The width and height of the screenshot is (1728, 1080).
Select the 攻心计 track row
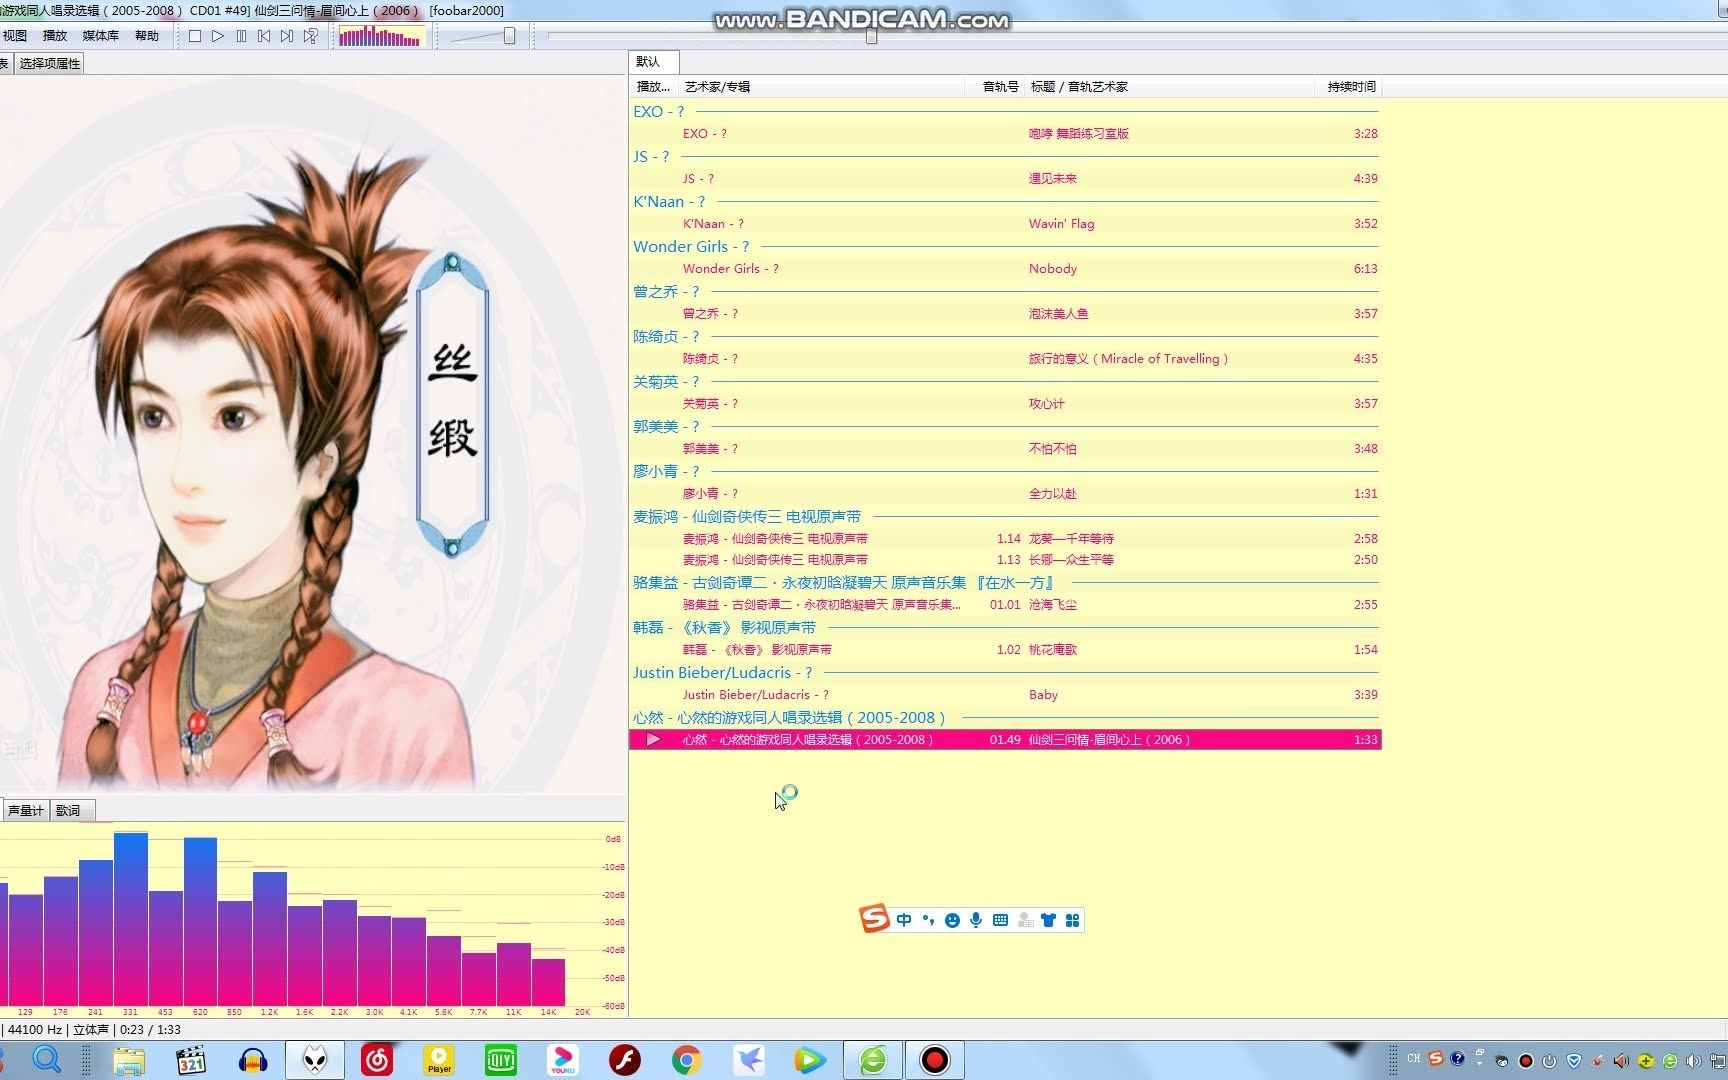click(x=1005, y=404)
